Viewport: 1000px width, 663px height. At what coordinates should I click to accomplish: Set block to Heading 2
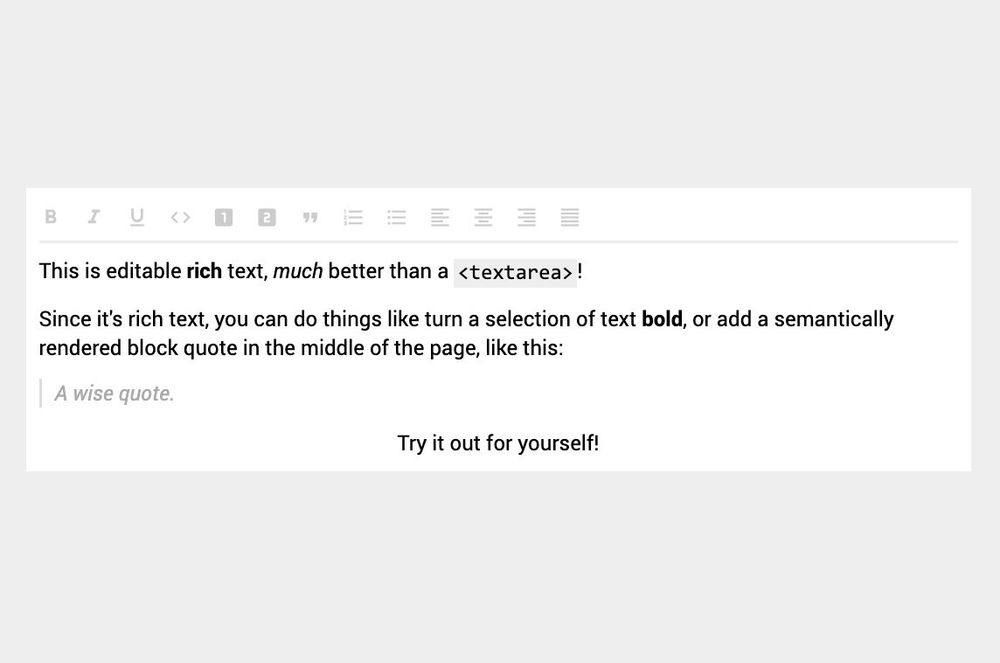click(x=267, y=217)
